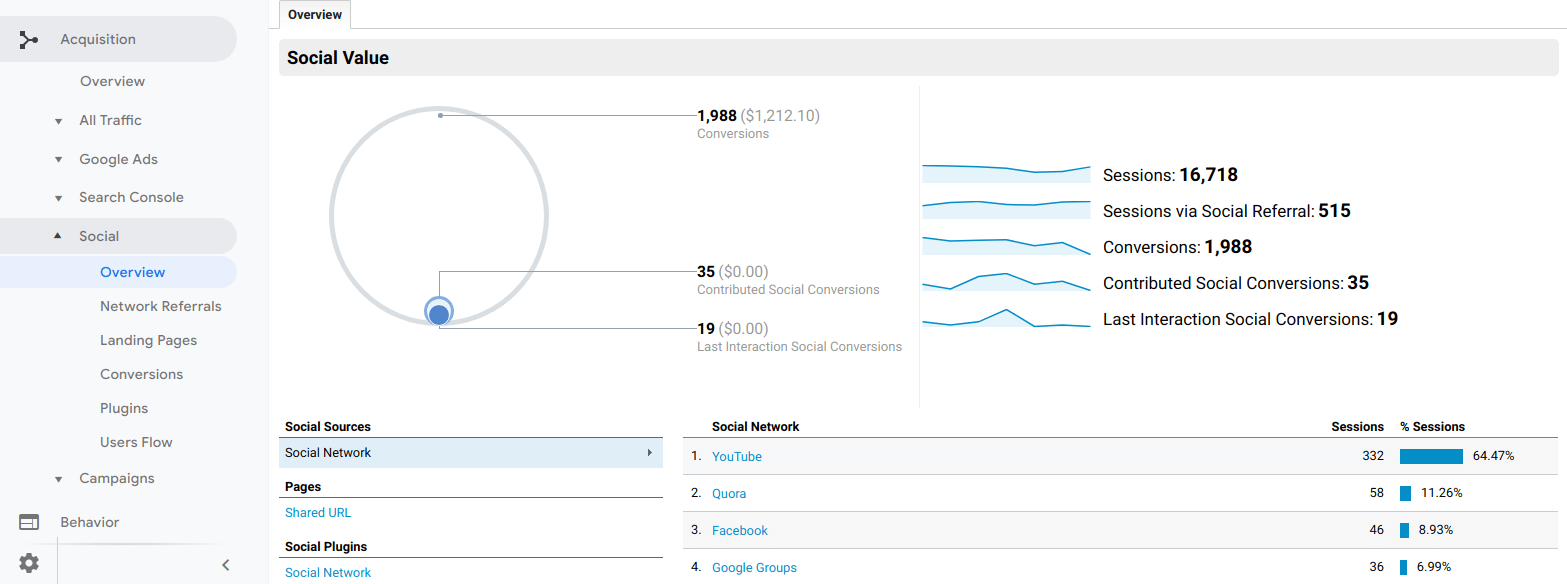The height and width of the screenshot is (584, 1567).
Task: Open the Social Plugins report
Action: click(x=124, y=408)
